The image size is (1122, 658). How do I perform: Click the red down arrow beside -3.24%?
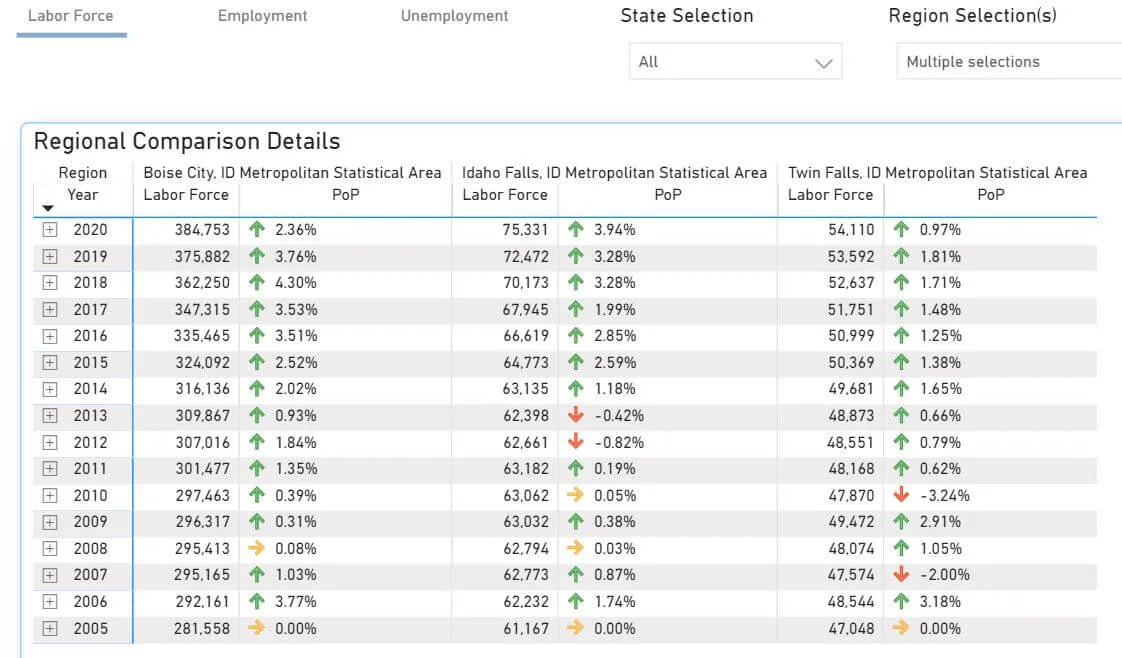tap(902, 494)
